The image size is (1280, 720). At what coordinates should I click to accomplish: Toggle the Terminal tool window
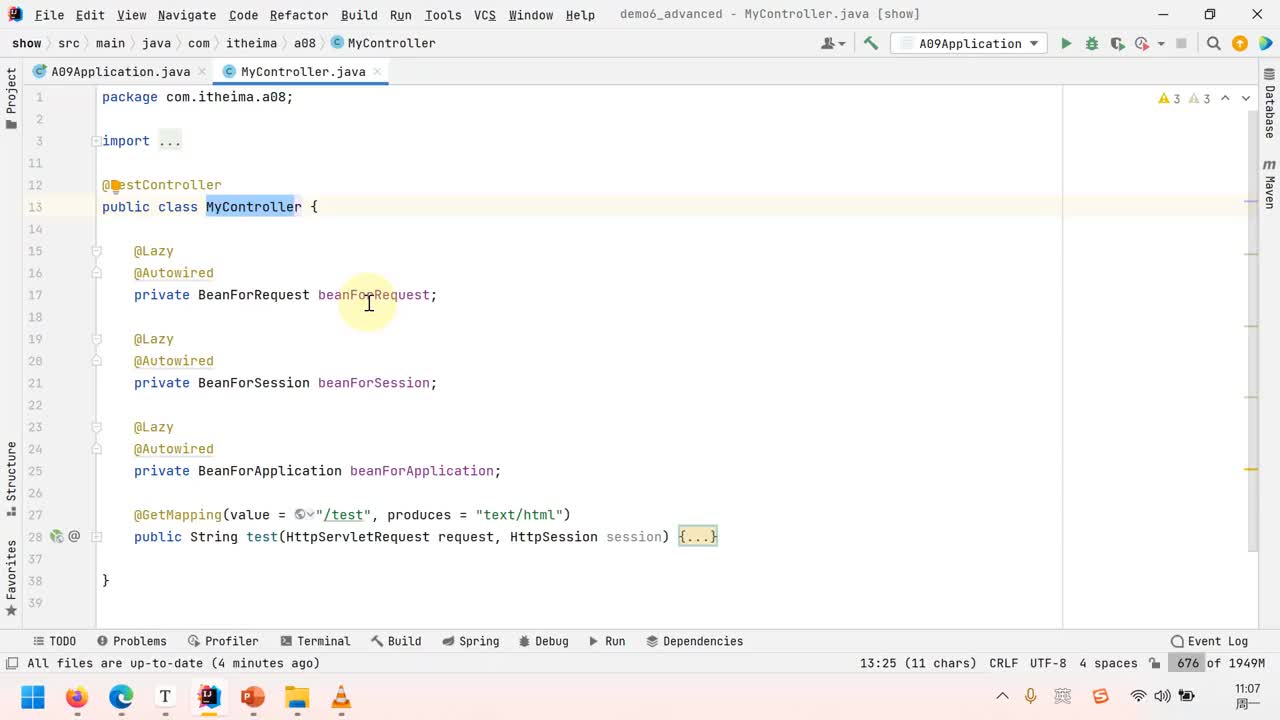tap(315, 641)
